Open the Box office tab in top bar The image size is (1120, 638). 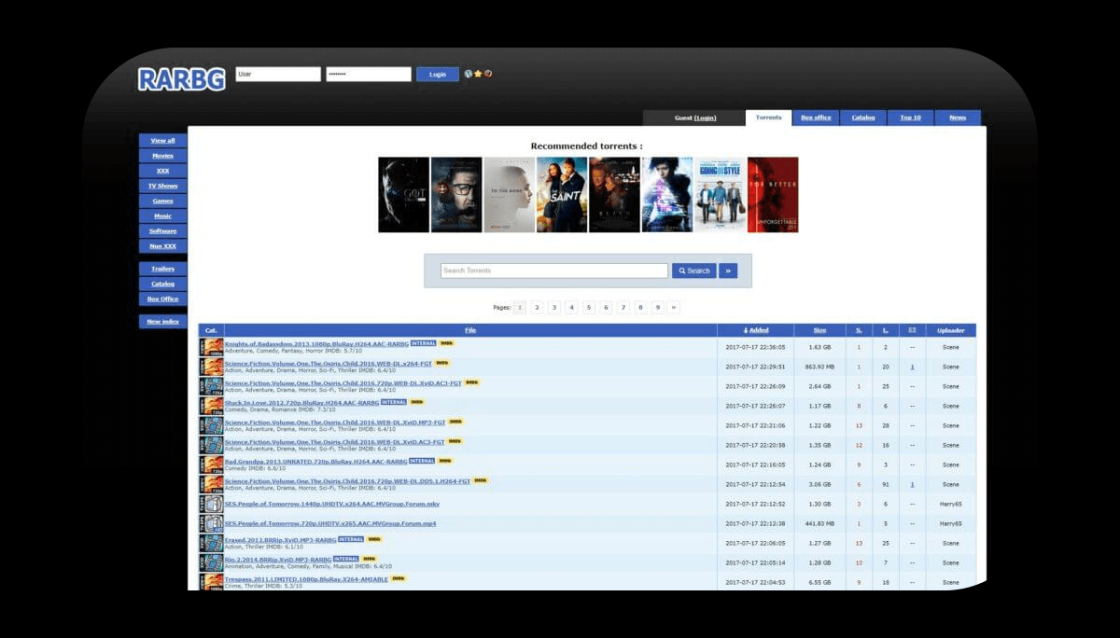point(816,118)
